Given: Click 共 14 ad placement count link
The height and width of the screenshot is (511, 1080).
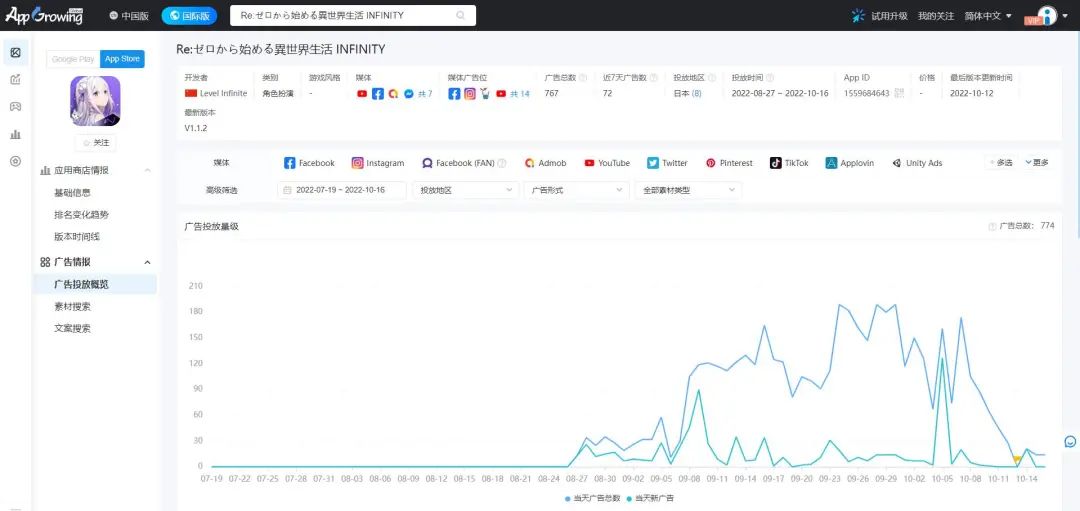Looking at the screenshot, I should 520,94.
